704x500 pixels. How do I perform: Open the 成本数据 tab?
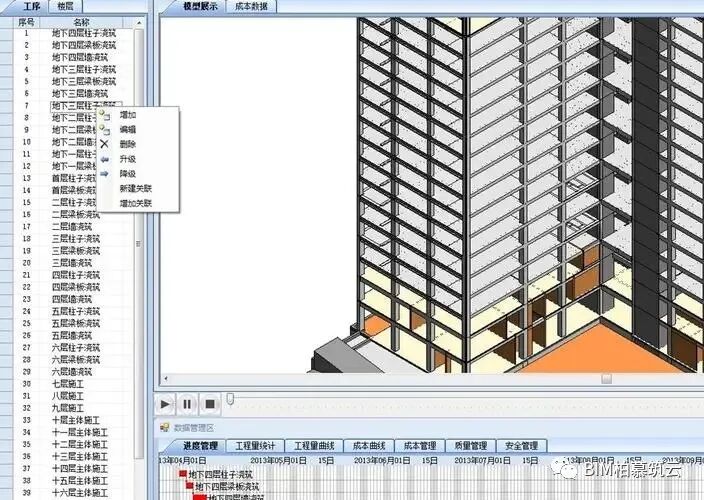click(x=251, y=6)
